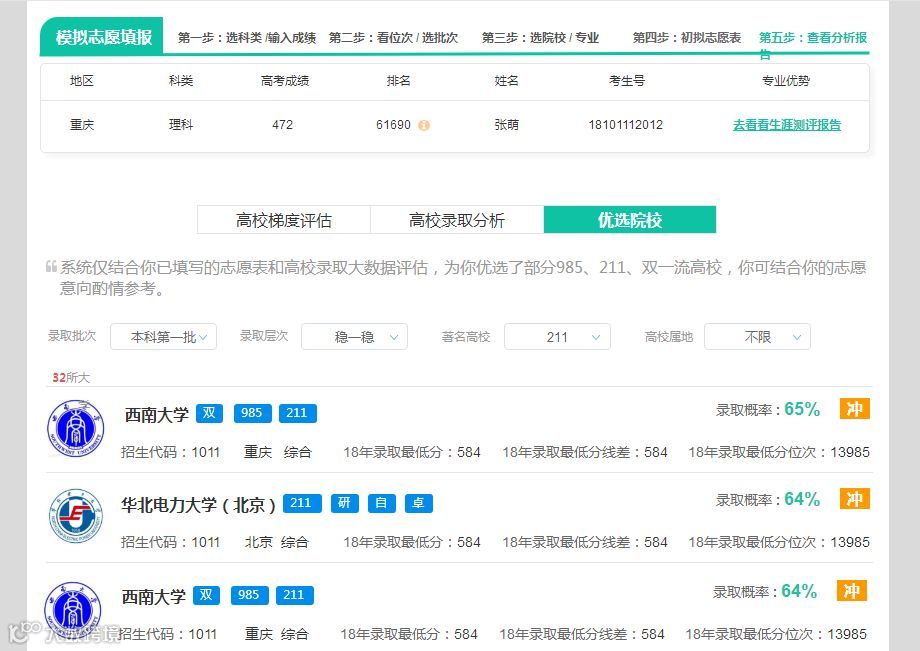Click the 地区 value 重庆 in the info table
The height and width of the screenshot is (651, 920).
(82, 125)
